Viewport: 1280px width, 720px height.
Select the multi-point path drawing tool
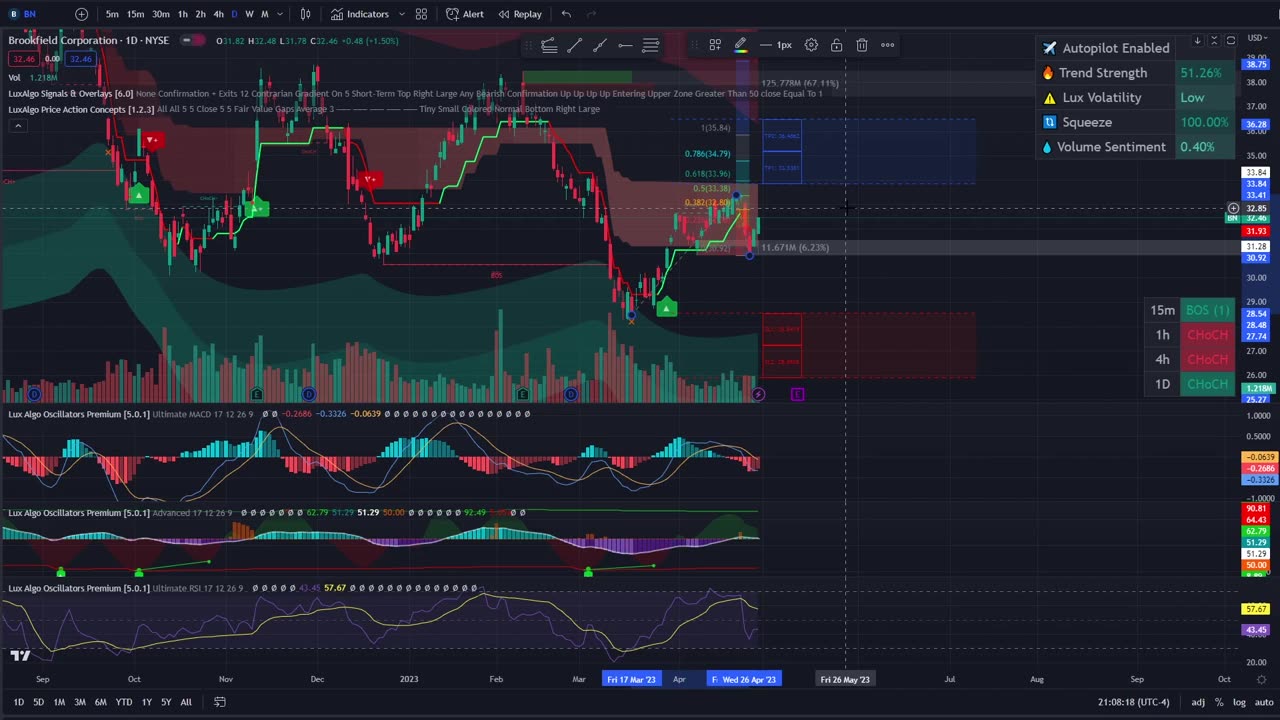click(549, 45)
